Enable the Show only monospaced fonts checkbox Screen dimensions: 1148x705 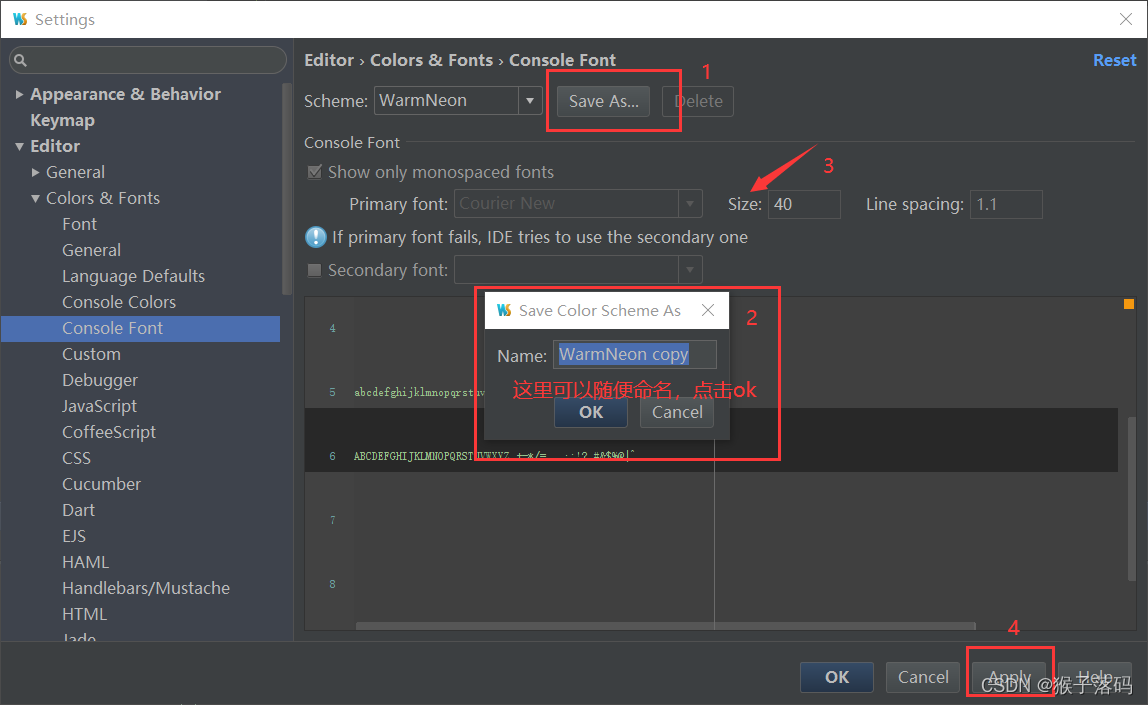coord(314,172)
